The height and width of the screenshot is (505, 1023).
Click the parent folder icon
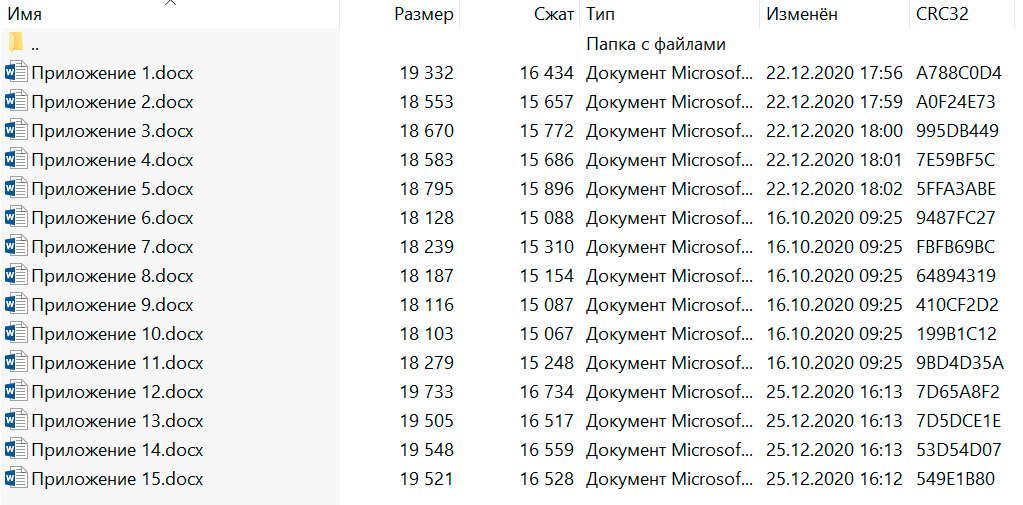click(16, 44)
